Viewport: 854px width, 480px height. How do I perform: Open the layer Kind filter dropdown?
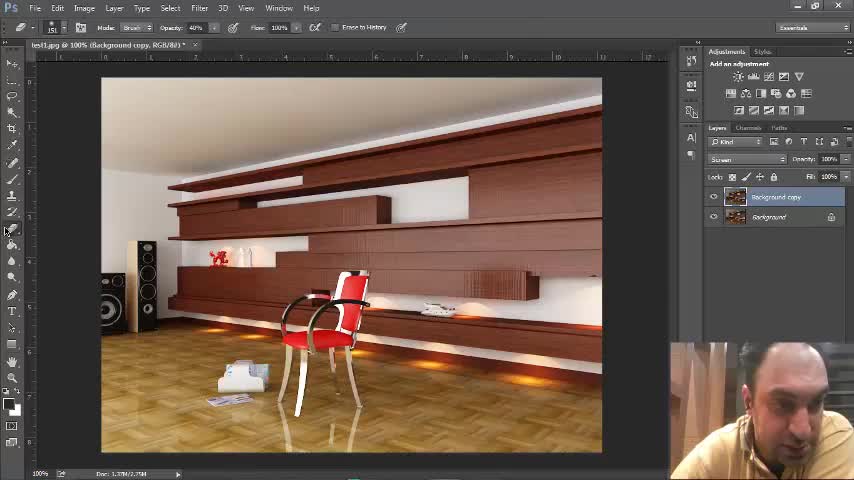pyautogui.click(x=735, y=142)
